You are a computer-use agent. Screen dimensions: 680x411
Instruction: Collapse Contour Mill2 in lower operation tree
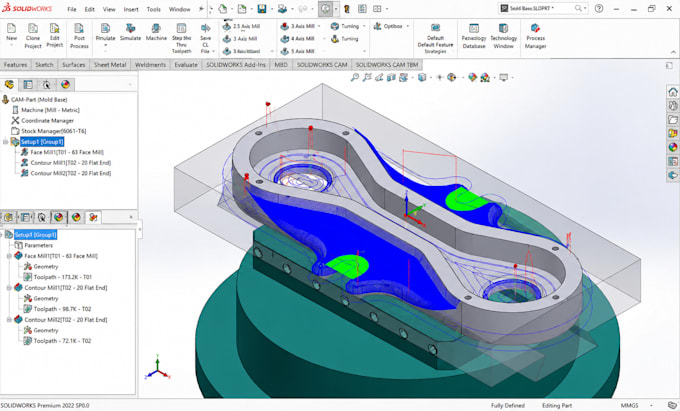point(9,320)
